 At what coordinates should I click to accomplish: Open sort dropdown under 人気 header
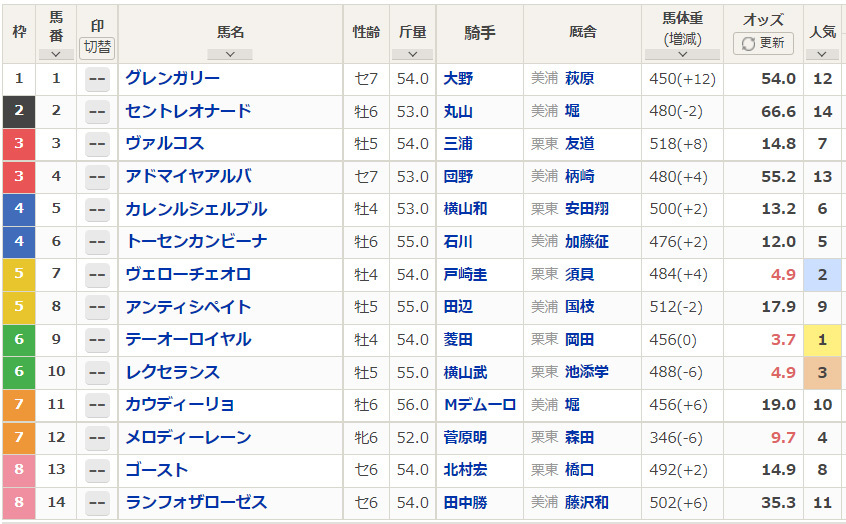(x=822, y=54)
